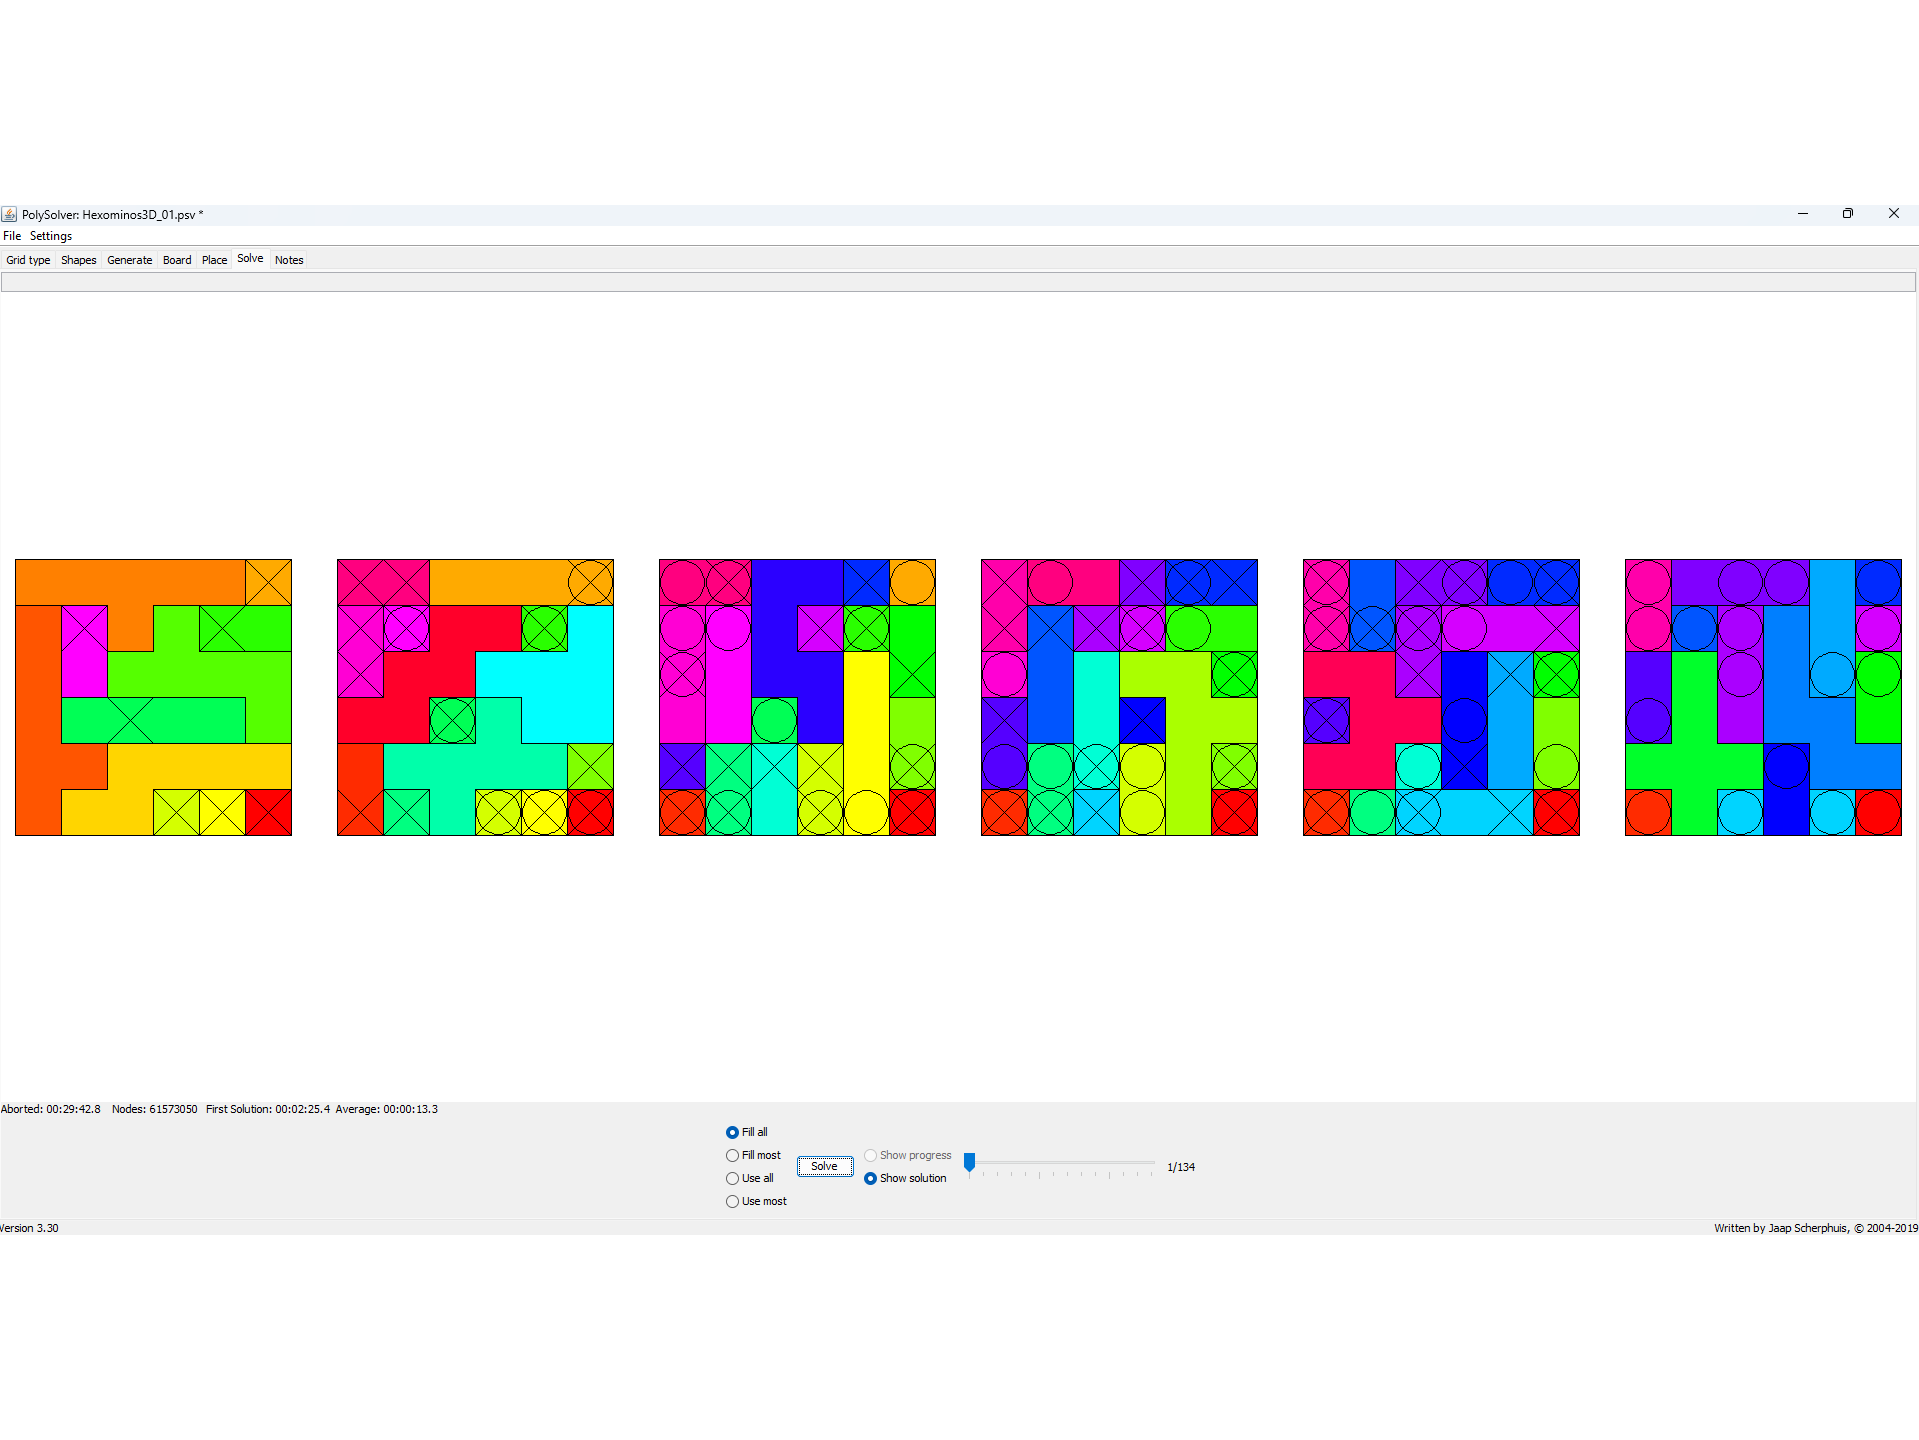Enable the Use most option
1919x1440 pixels.
[x=733, y=1201]
